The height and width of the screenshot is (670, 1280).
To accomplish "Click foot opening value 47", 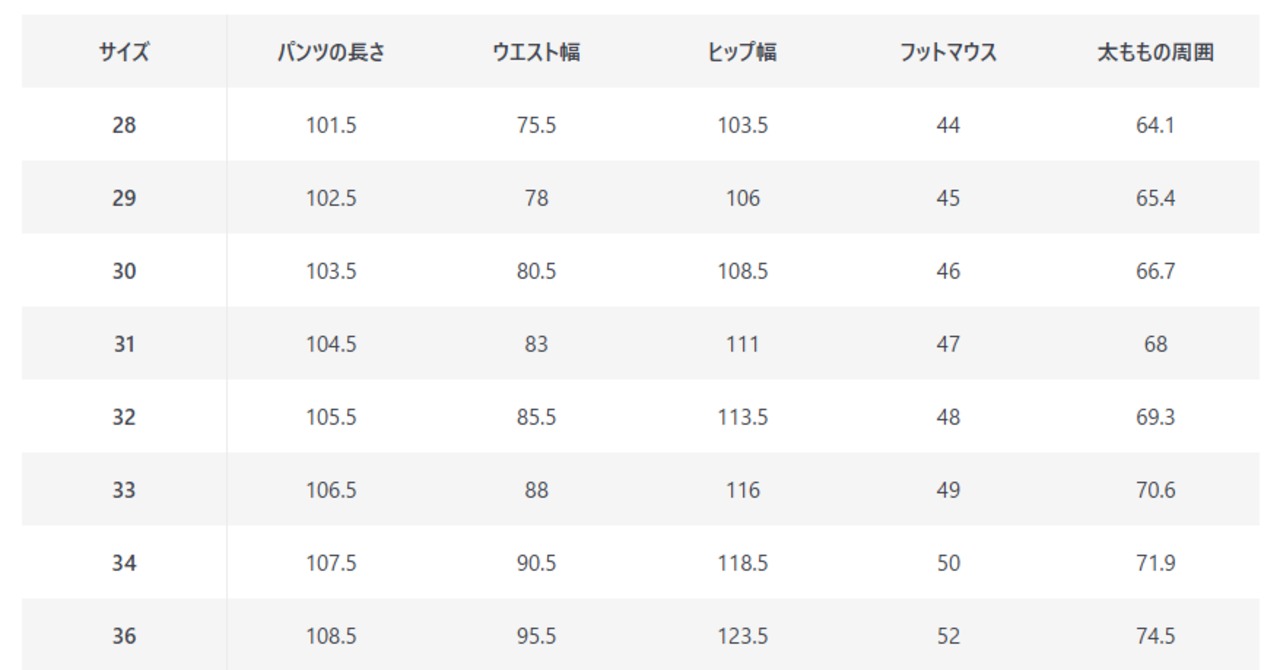I will 948,345.
